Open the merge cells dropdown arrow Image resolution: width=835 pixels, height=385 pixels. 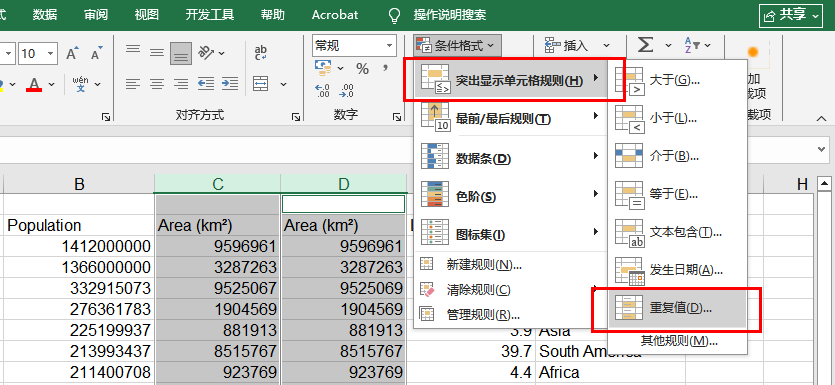point(283,84)
